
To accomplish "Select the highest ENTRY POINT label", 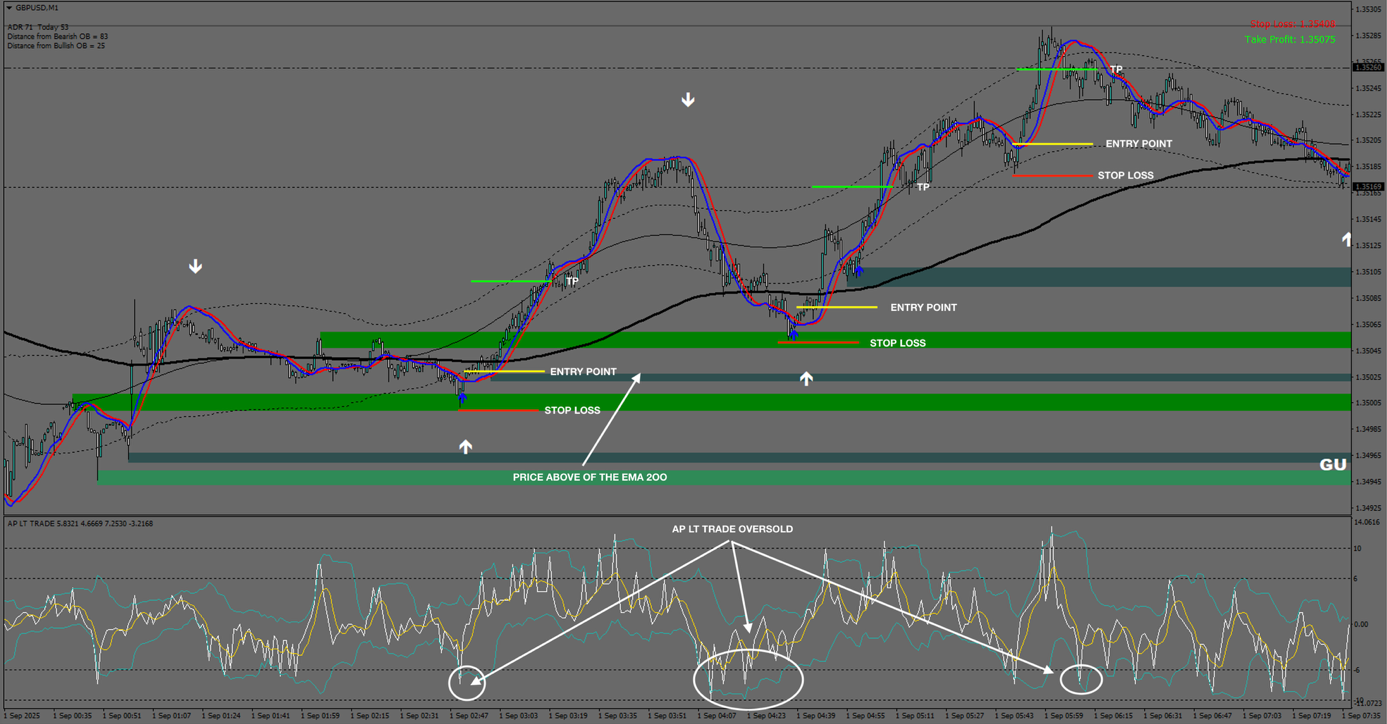I will tap(1138, 144).
